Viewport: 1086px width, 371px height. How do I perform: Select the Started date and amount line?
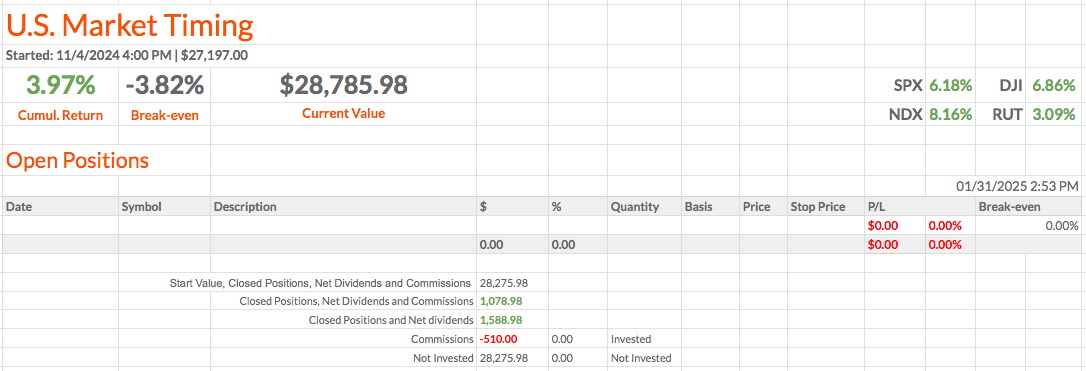[x=126, y=55]
